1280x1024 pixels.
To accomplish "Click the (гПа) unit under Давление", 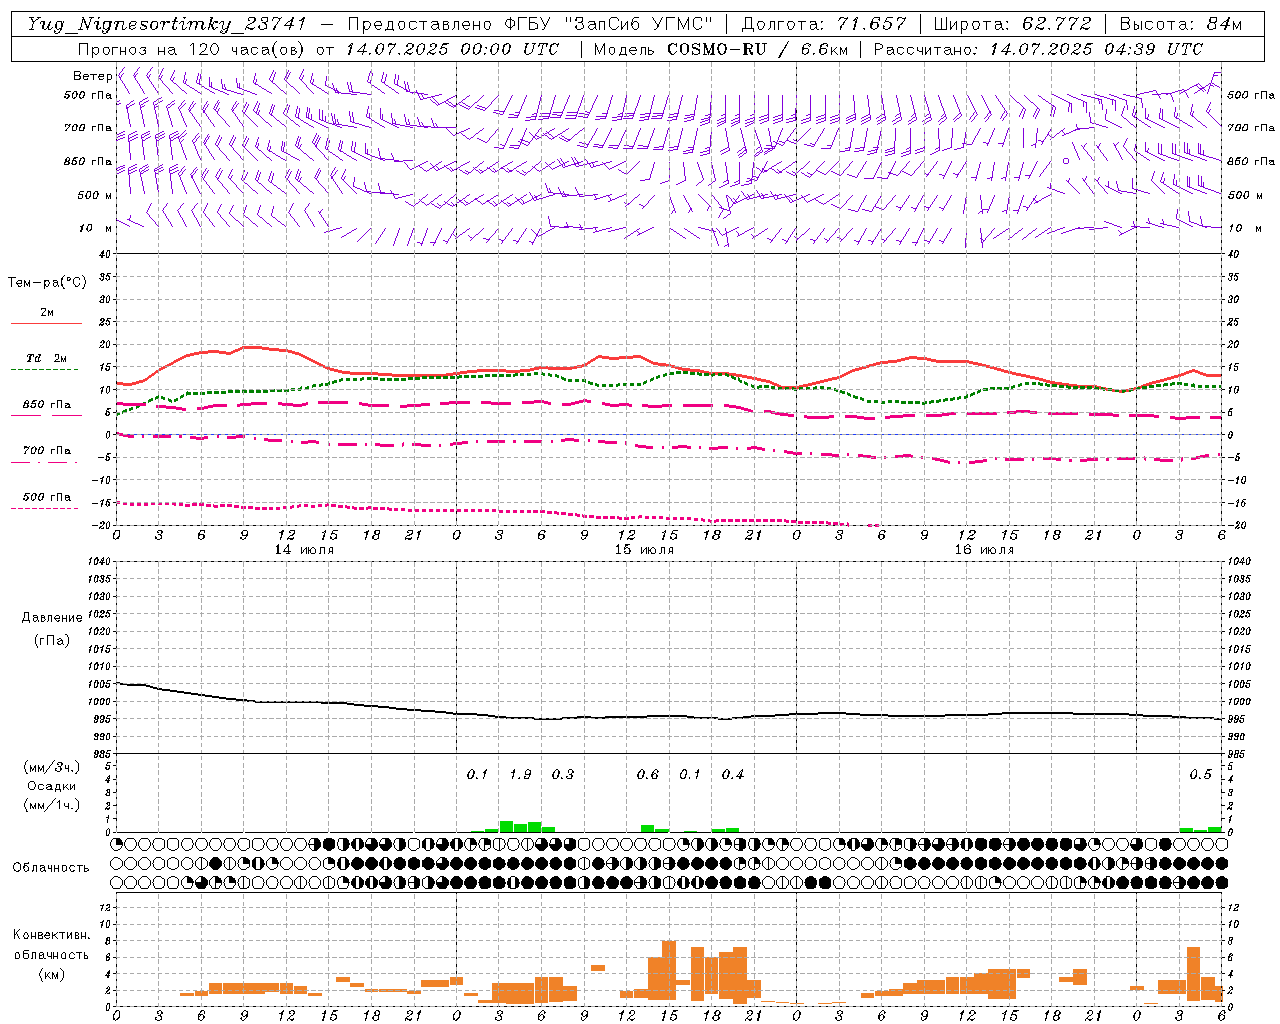I will coord(52,640).
